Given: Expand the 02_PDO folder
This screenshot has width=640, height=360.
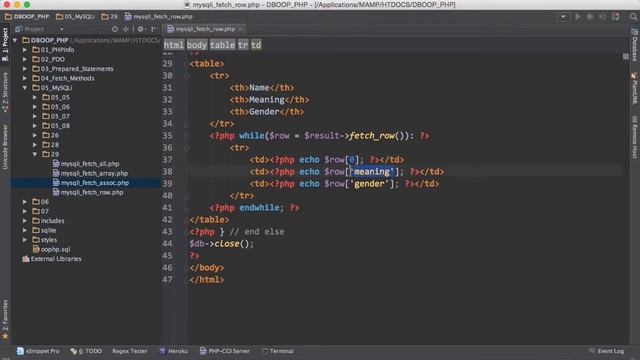Looking at the screenshot, I should (25, 59).
